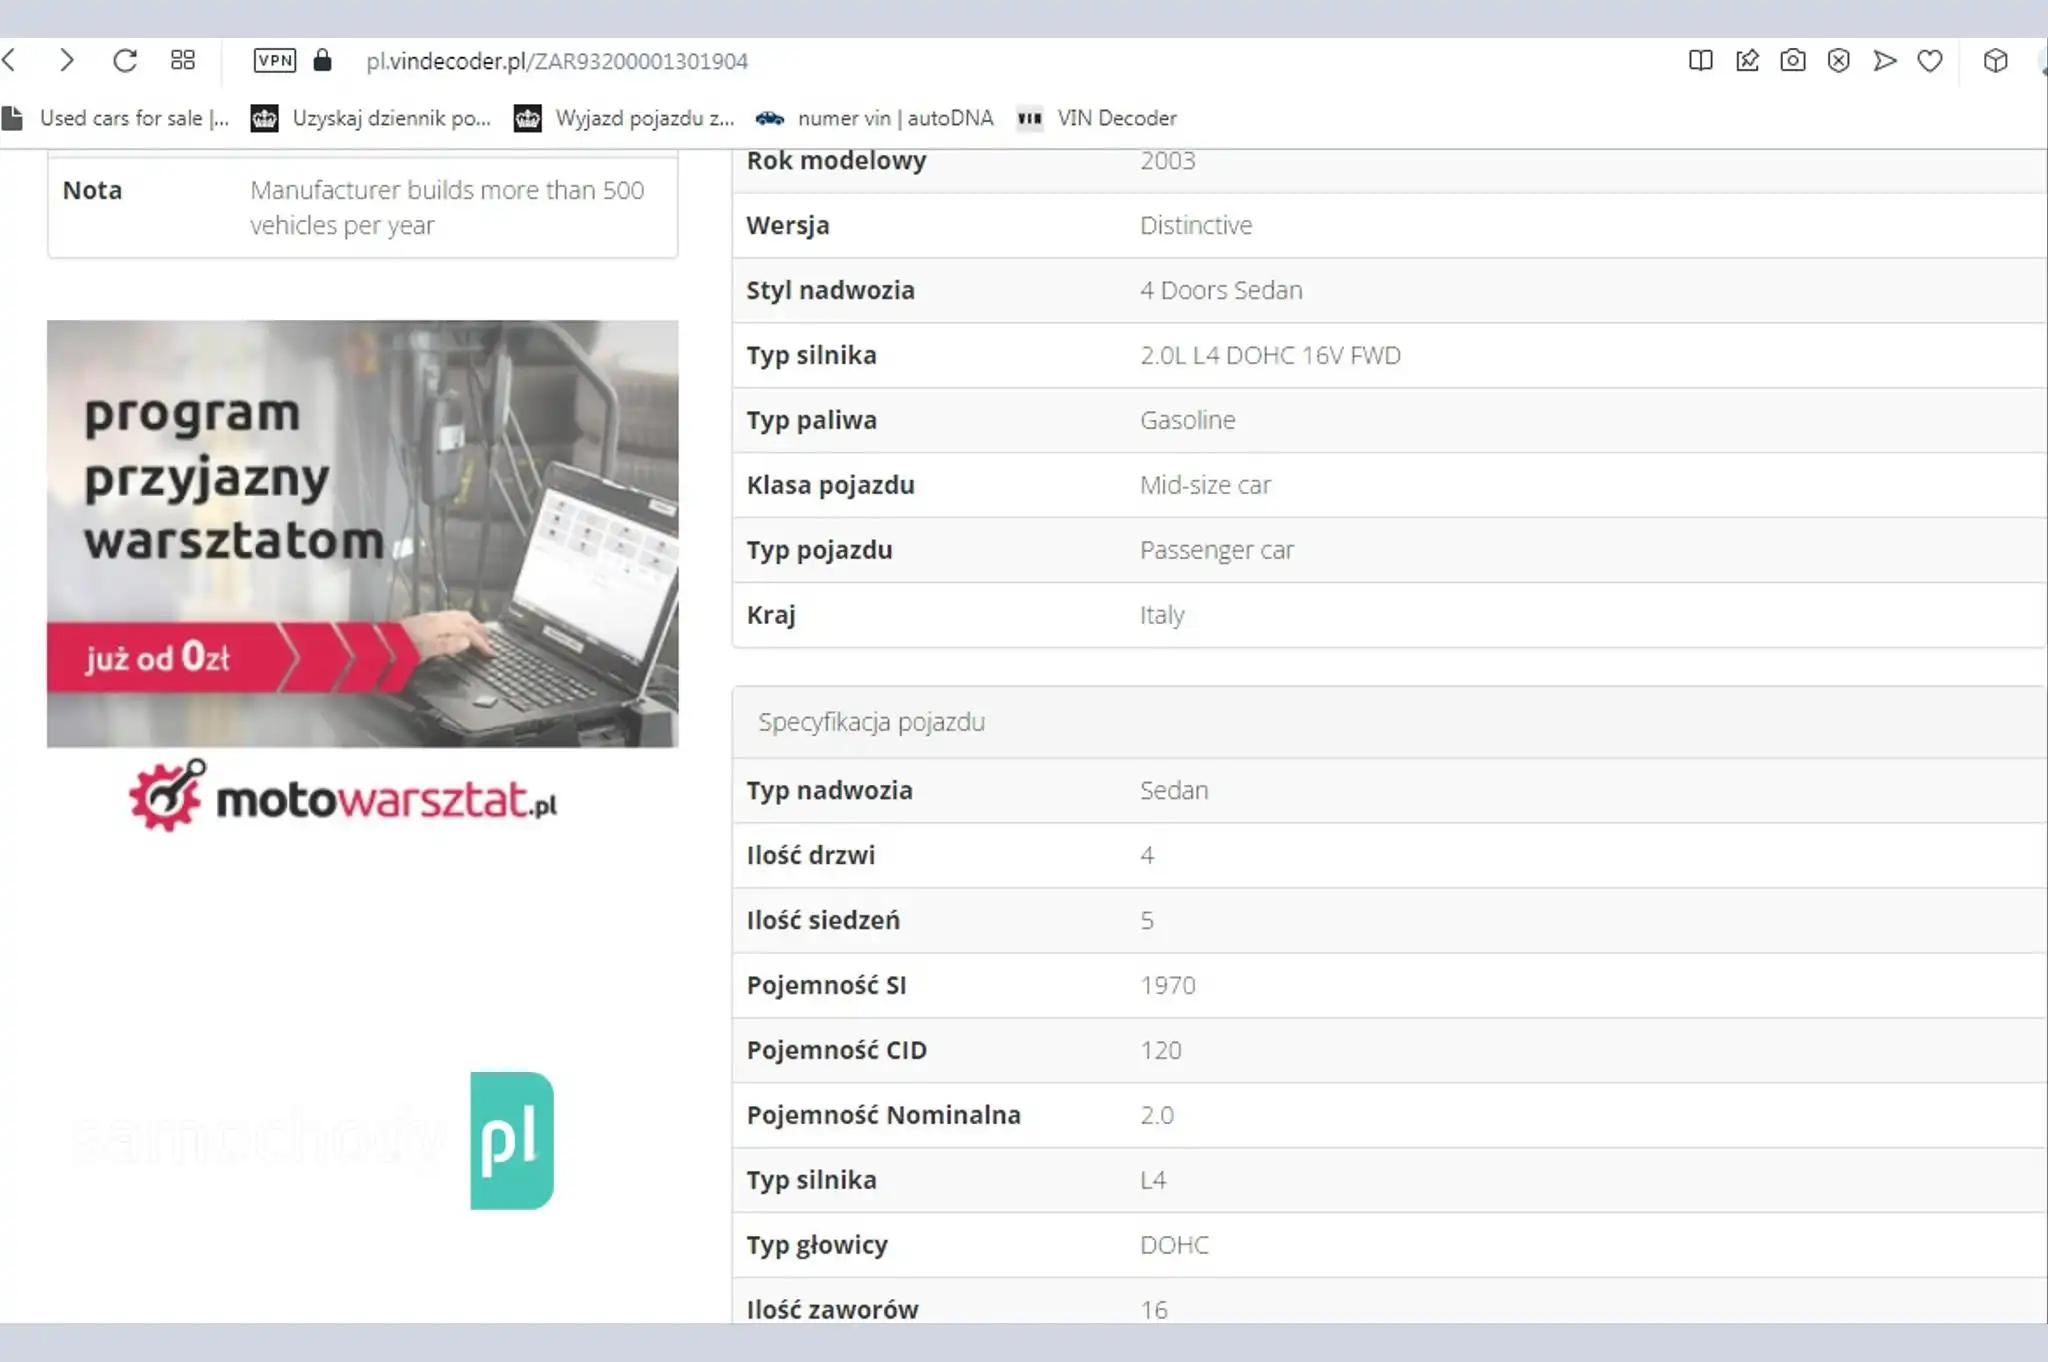
Task: Click the motowarsztat.pl logo
Action: (x=343, y=797)
